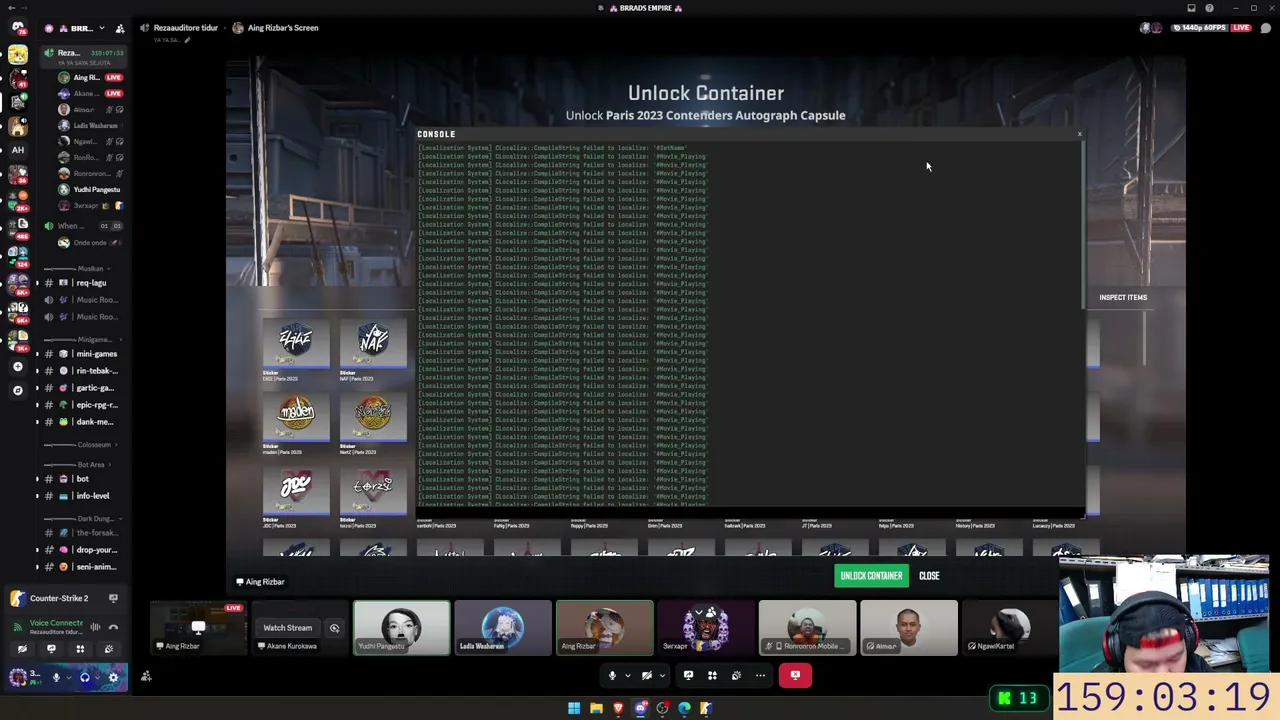
Task: Click Watch Stream for Akane Kurokawa
Action: (288, 628)
